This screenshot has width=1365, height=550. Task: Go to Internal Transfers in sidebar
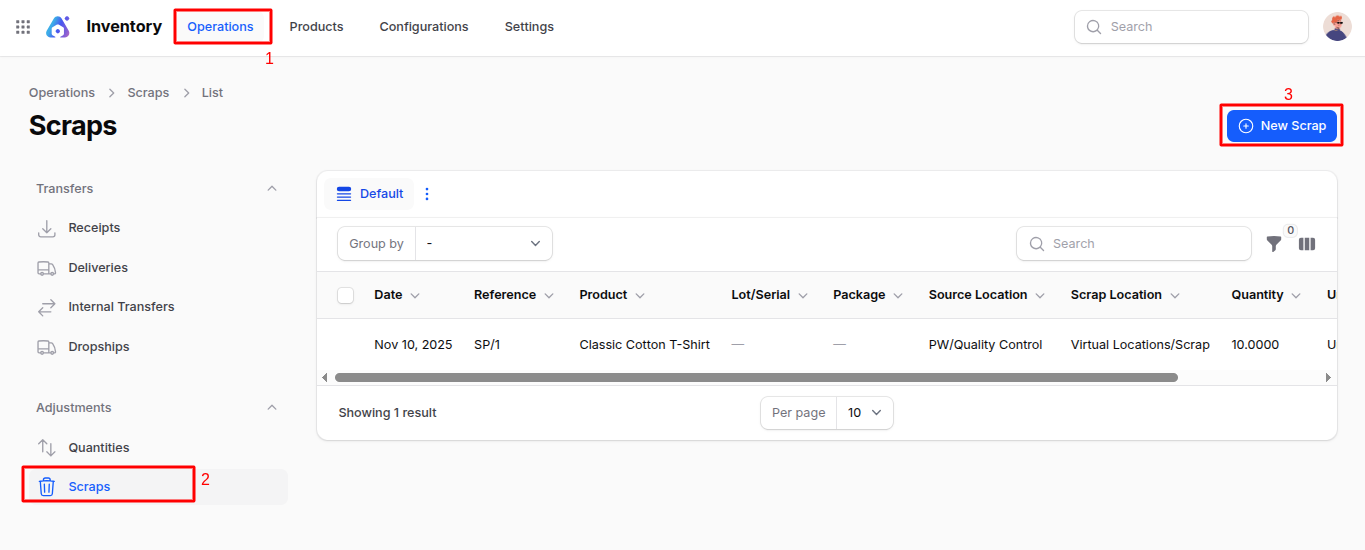[121, 307]
